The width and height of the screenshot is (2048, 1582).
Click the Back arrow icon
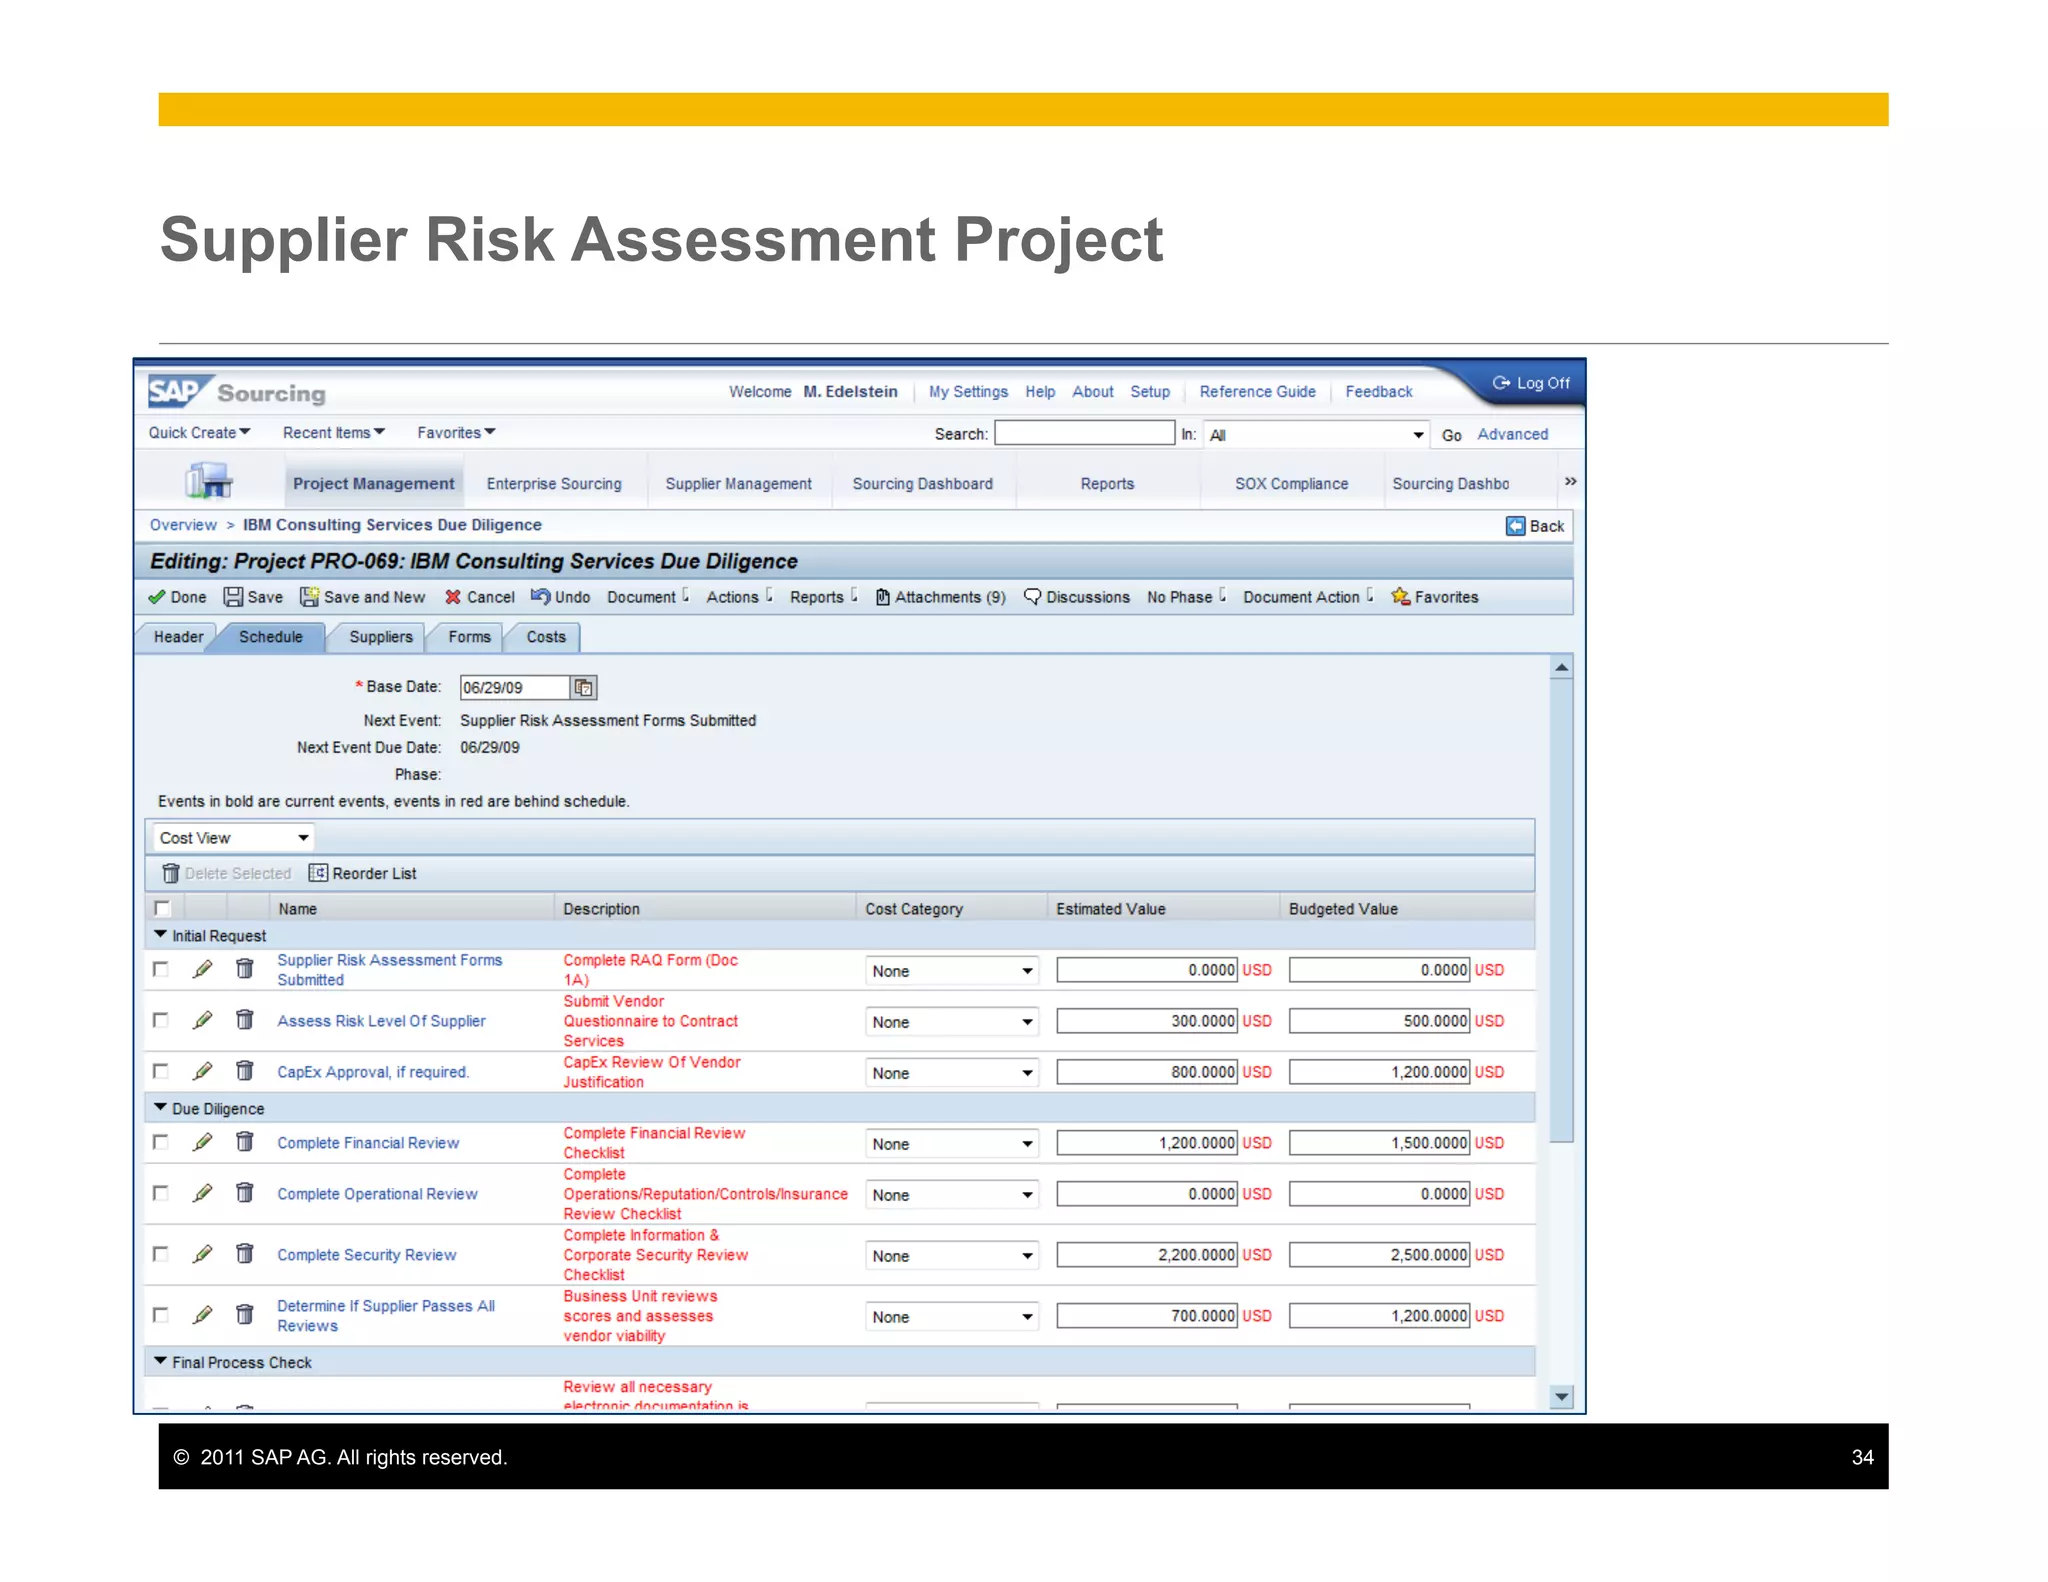coord(1515,526)
